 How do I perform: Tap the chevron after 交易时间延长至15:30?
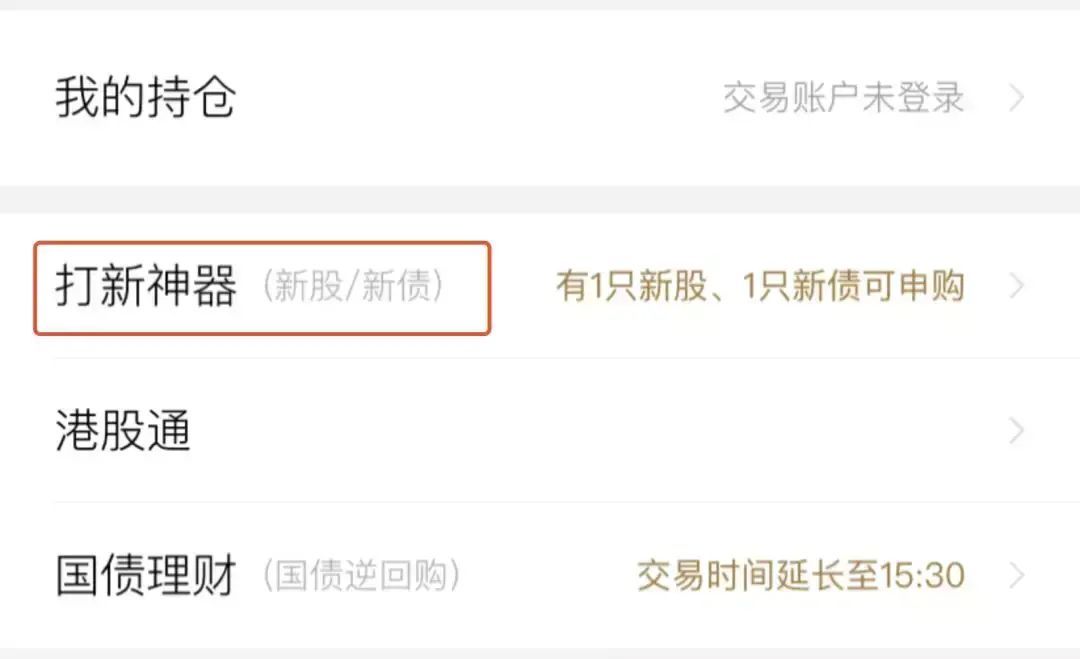point(1017,575)
